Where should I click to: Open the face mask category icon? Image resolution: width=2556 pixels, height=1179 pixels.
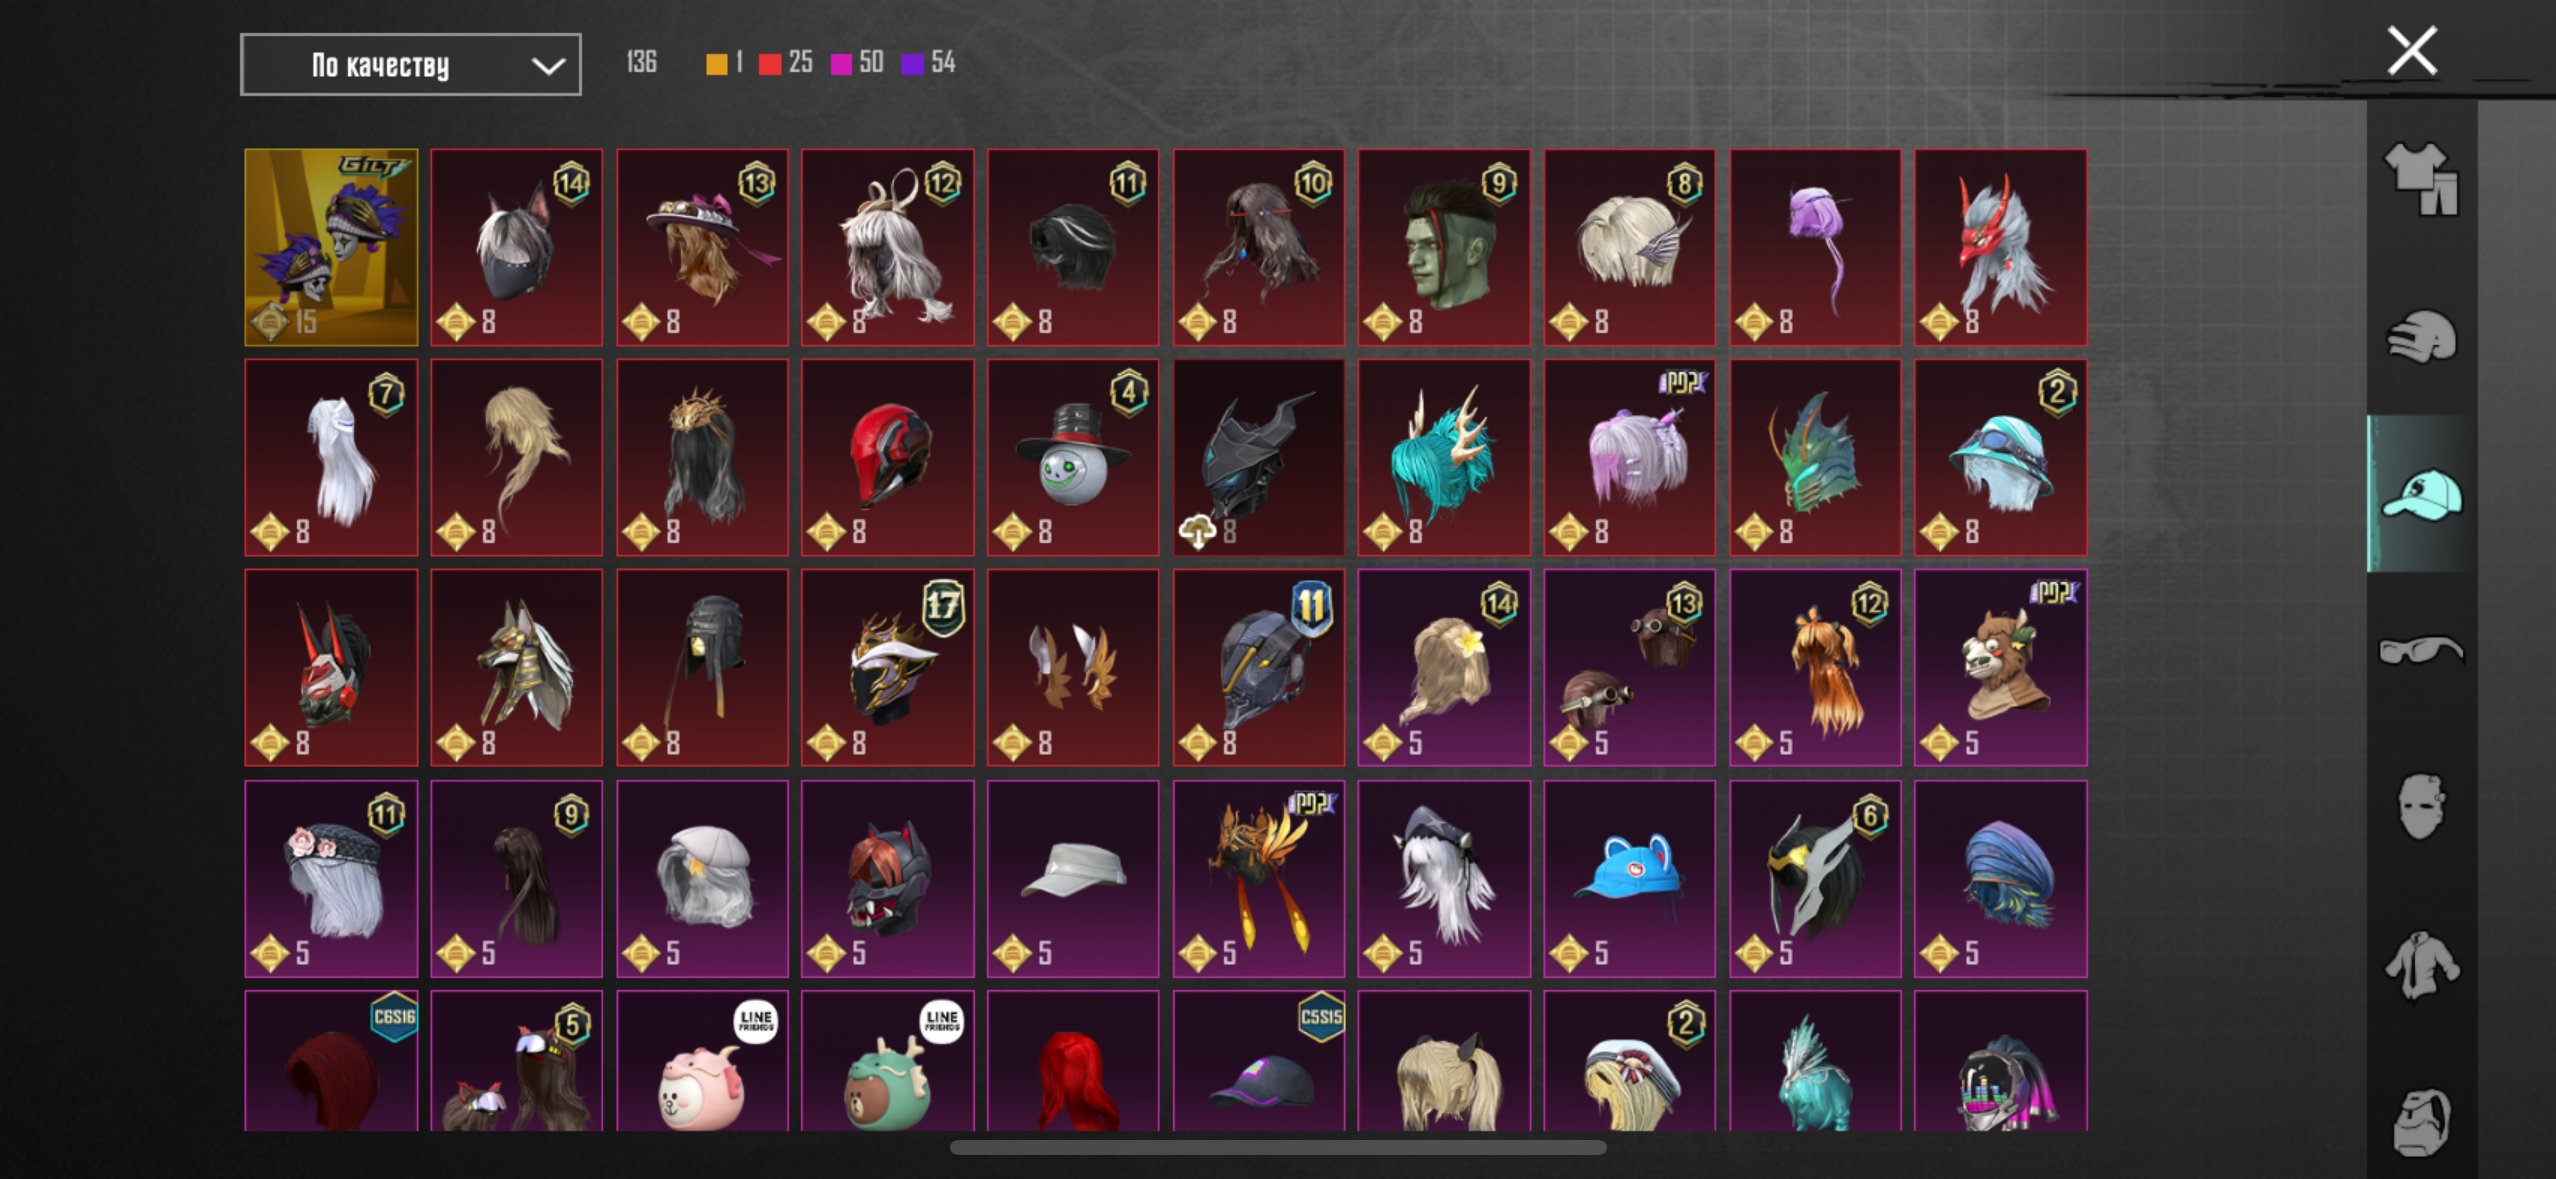(x=2420, y=807)
